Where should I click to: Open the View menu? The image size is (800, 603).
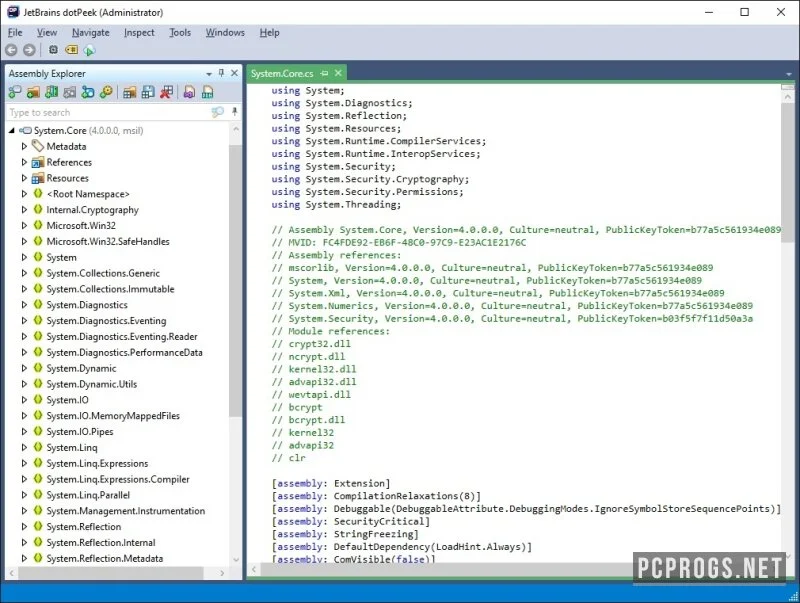point(46,33)
